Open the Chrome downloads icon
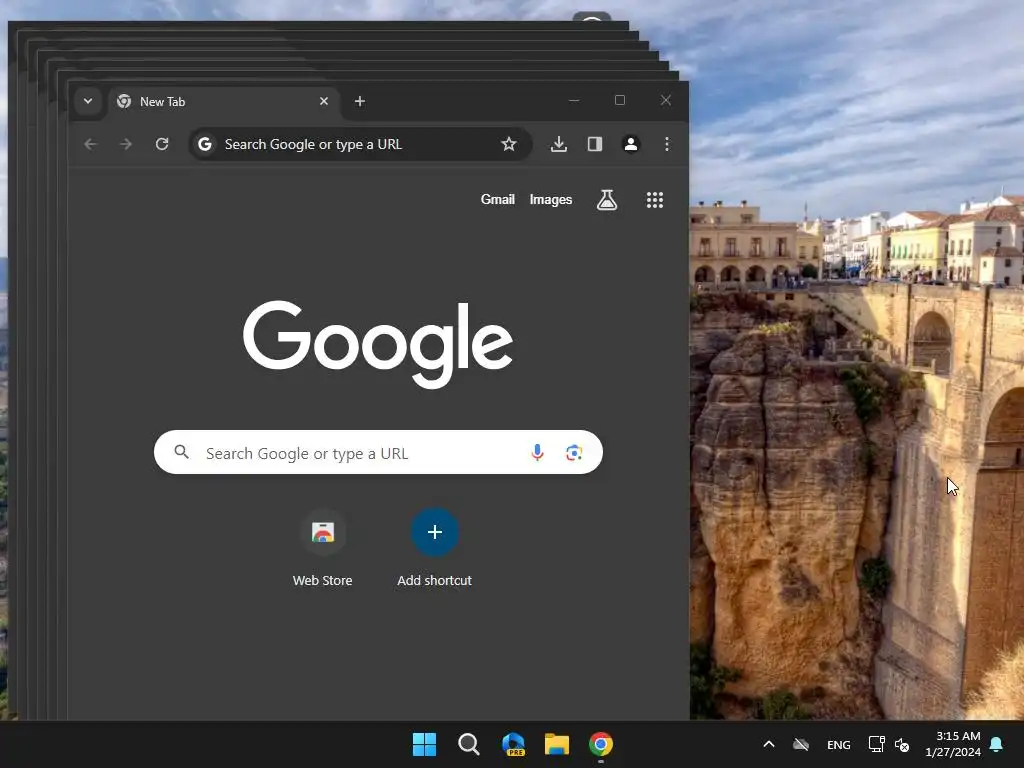Image resolution: width=1024 pixels, height=768 pixels. pos(558,144)
